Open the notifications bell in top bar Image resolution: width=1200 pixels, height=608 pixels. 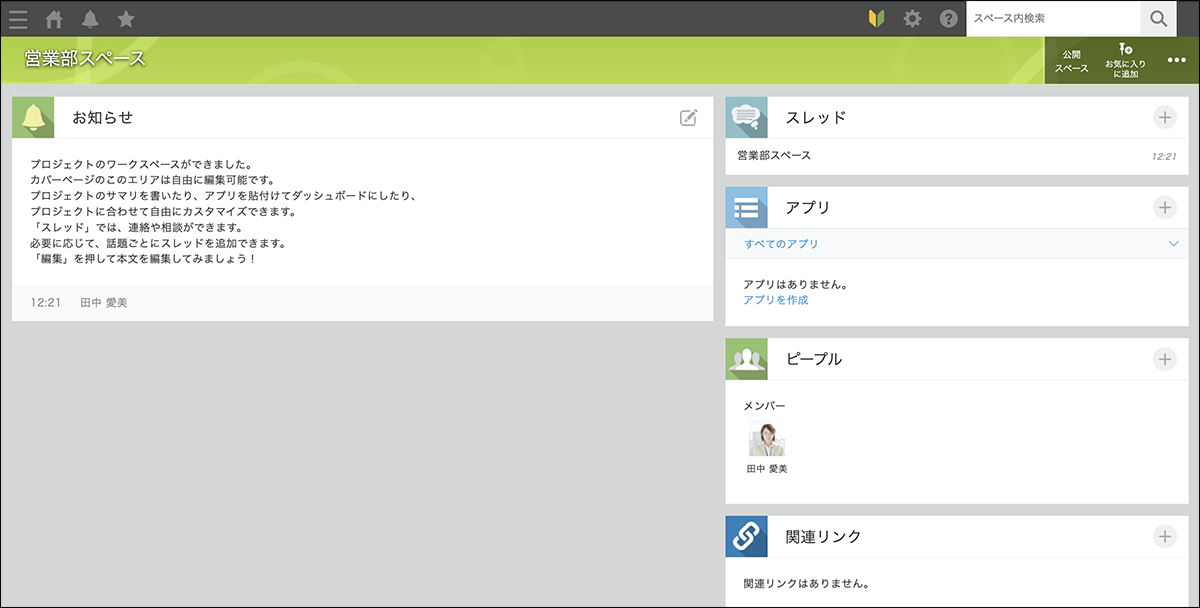(x=90, y=19)
